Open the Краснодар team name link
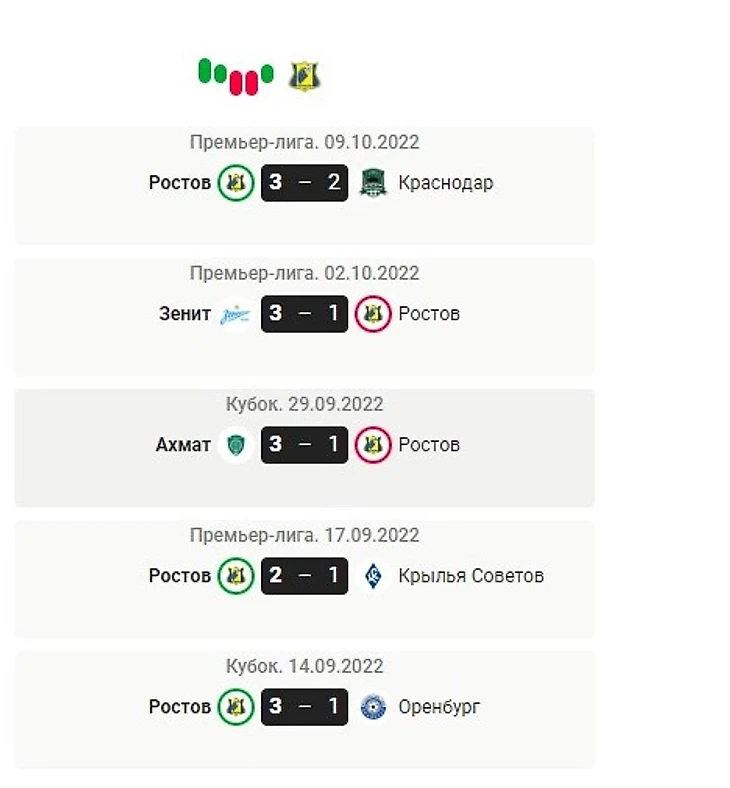 [445, 183]
